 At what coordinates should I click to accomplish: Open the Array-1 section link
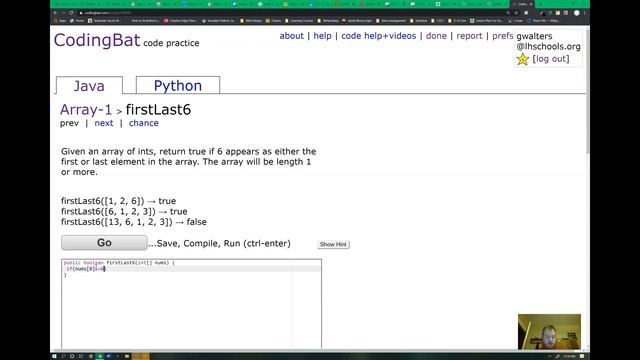pyautogui.click(x=86, y=109)
